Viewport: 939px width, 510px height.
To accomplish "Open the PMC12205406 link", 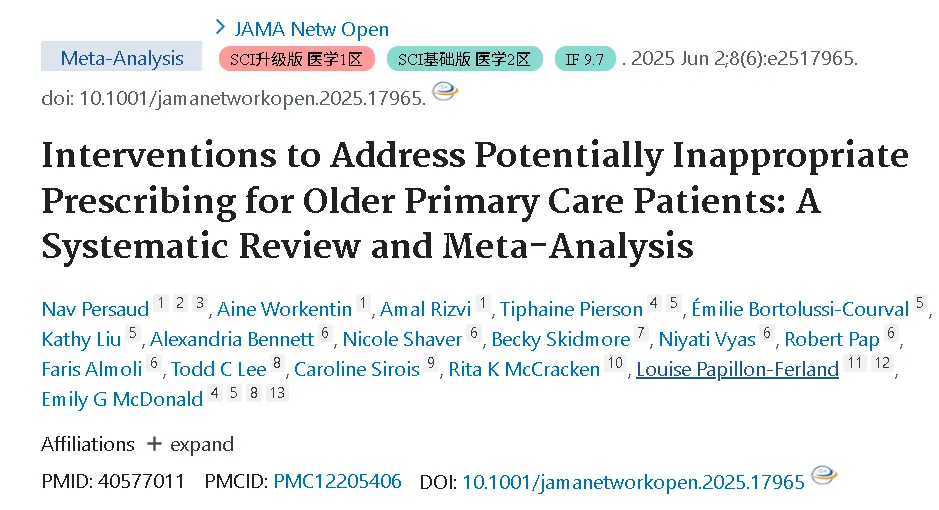I will (x=337, y=481).
